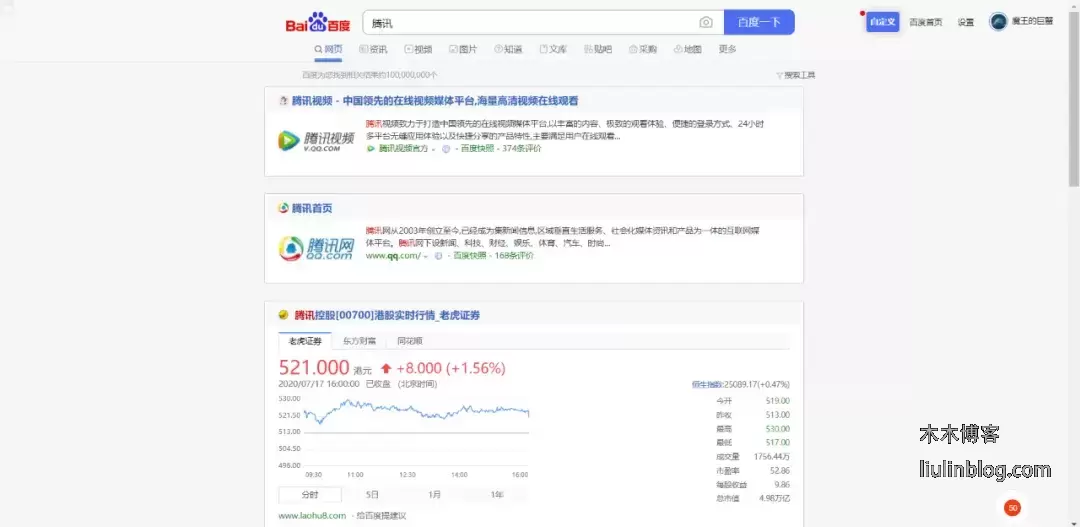Select the 5日 chart range
The height and width of the screenshot is (527, 1080).
coord(372,494)
